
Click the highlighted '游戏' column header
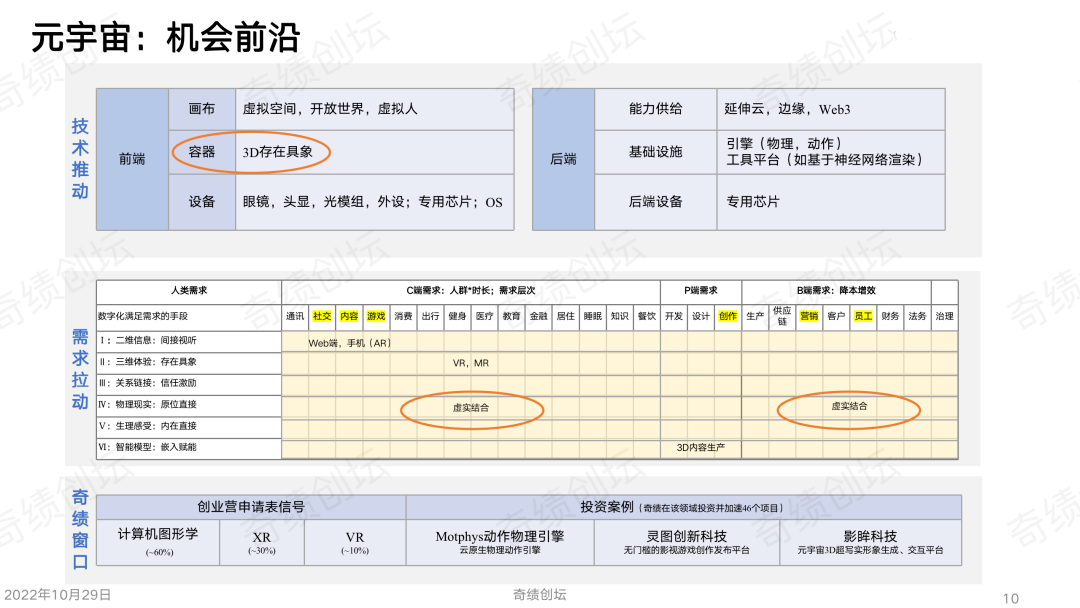coord(376,316)
